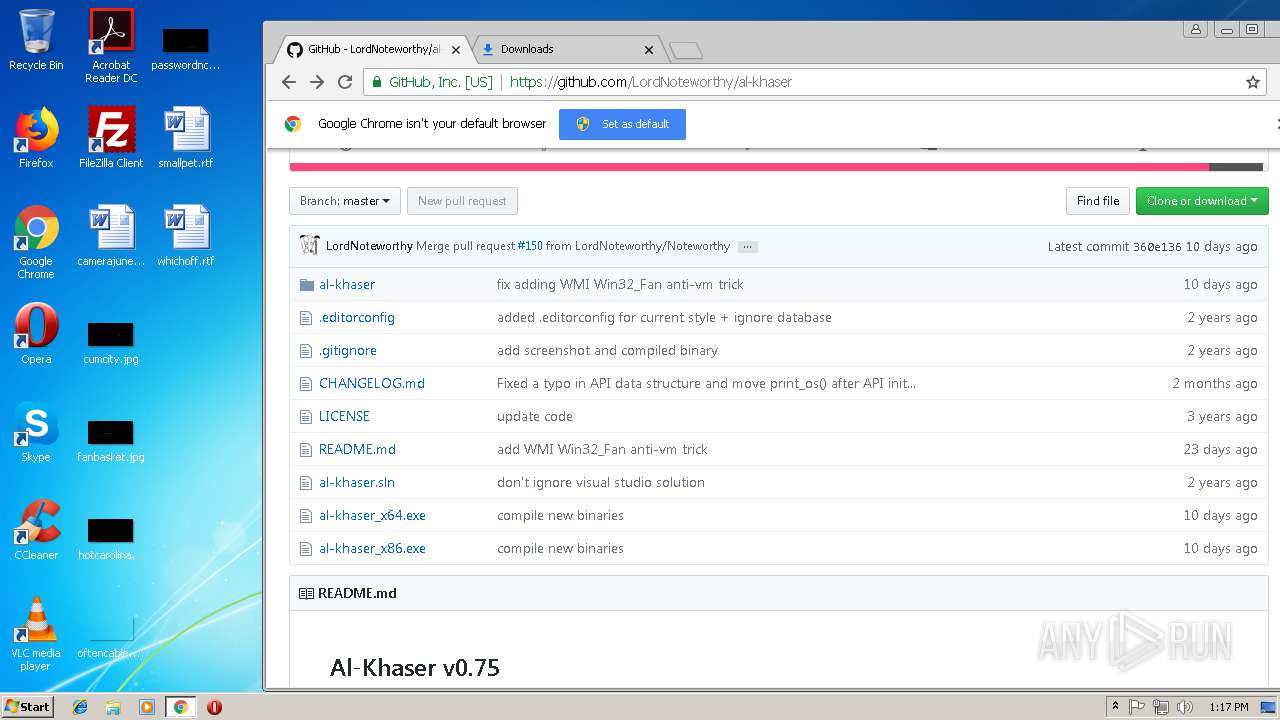The width and height of the screenshot is (1280, 720).
Task: Open Clone or download dropdown
Action: 1202,201
